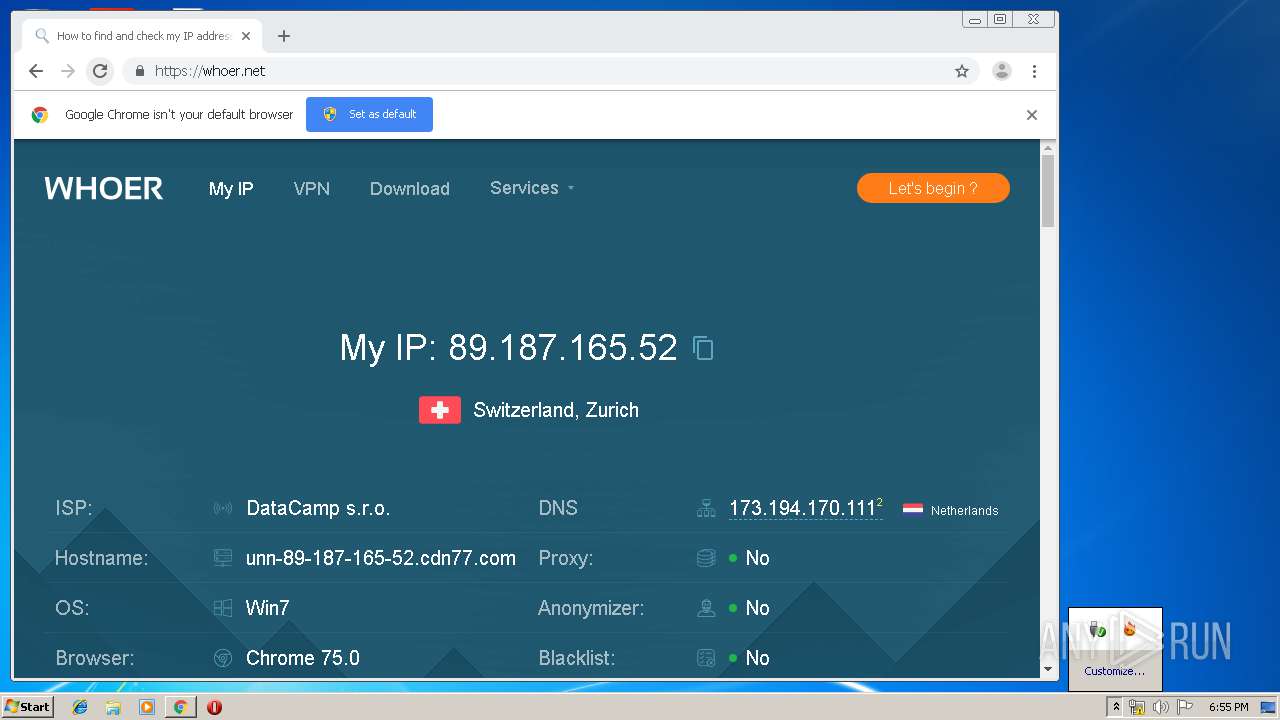Open the volume tray icon
The image size is (1280, 720).
[x=1161, y=707]
